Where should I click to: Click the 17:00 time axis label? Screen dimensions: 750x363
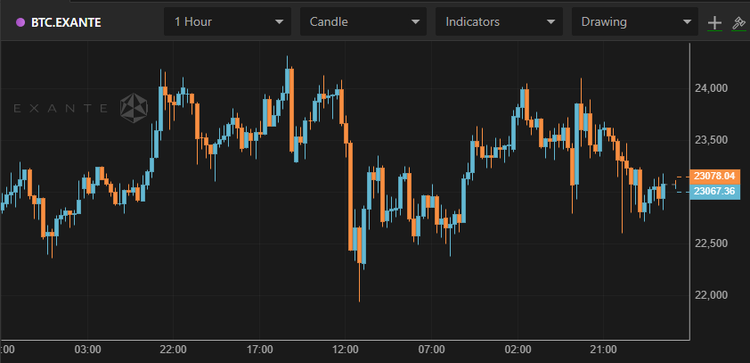pyautogui.click(x=259, y=350)
